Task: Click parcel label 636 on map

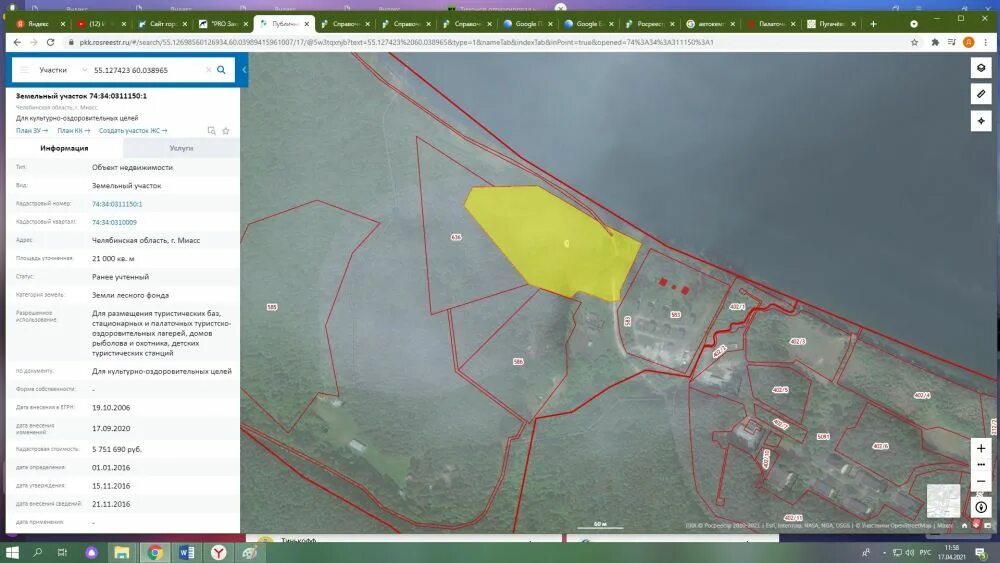Action: [x=455, y=237]
